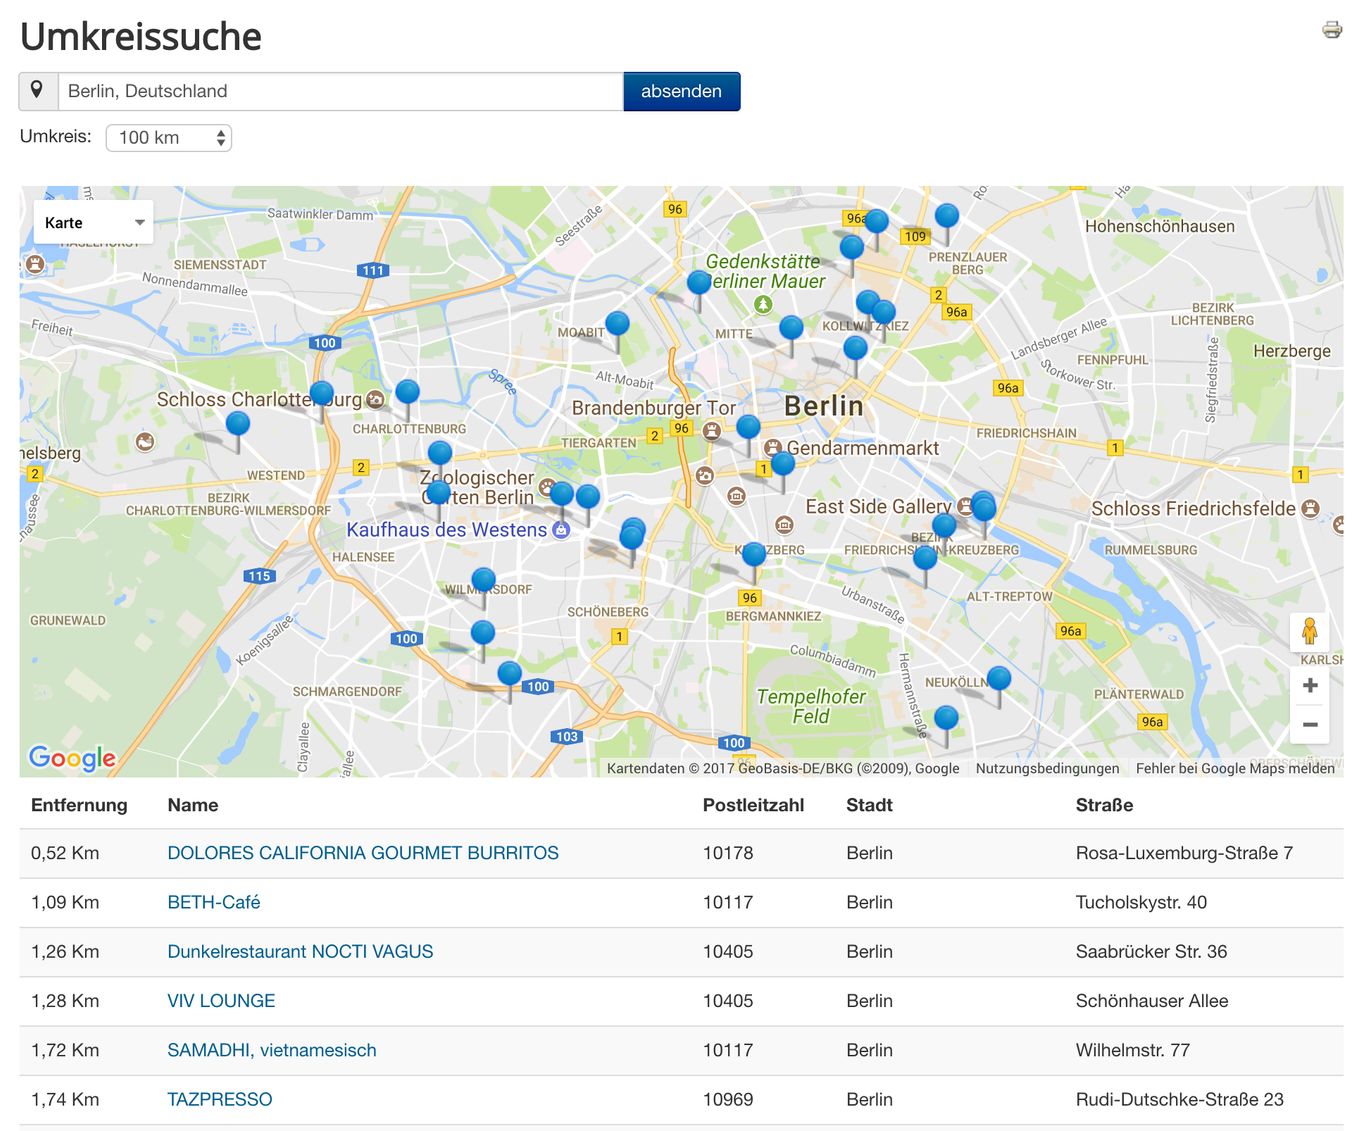Click Gedenkstätte Berliner Mauer green marker
This screenshot has height=1131, width=1366.
(x=763, y=304)
